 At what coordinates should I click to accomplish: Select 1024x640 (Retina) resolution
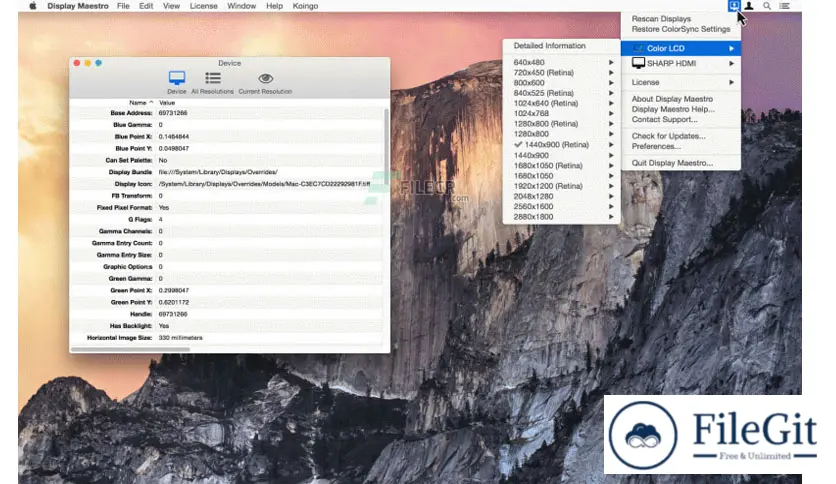pyautogui.click(x=546, y=103)
